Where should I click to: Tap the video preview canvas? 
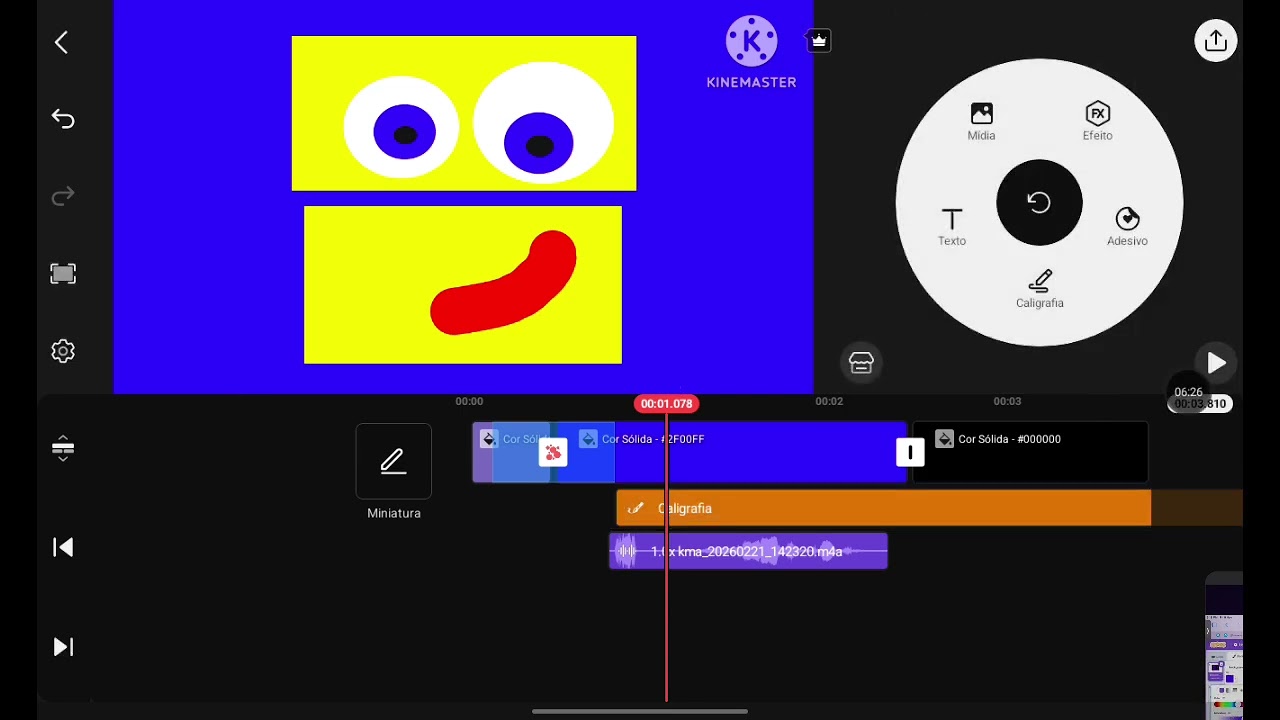click(x=463, y=197)
